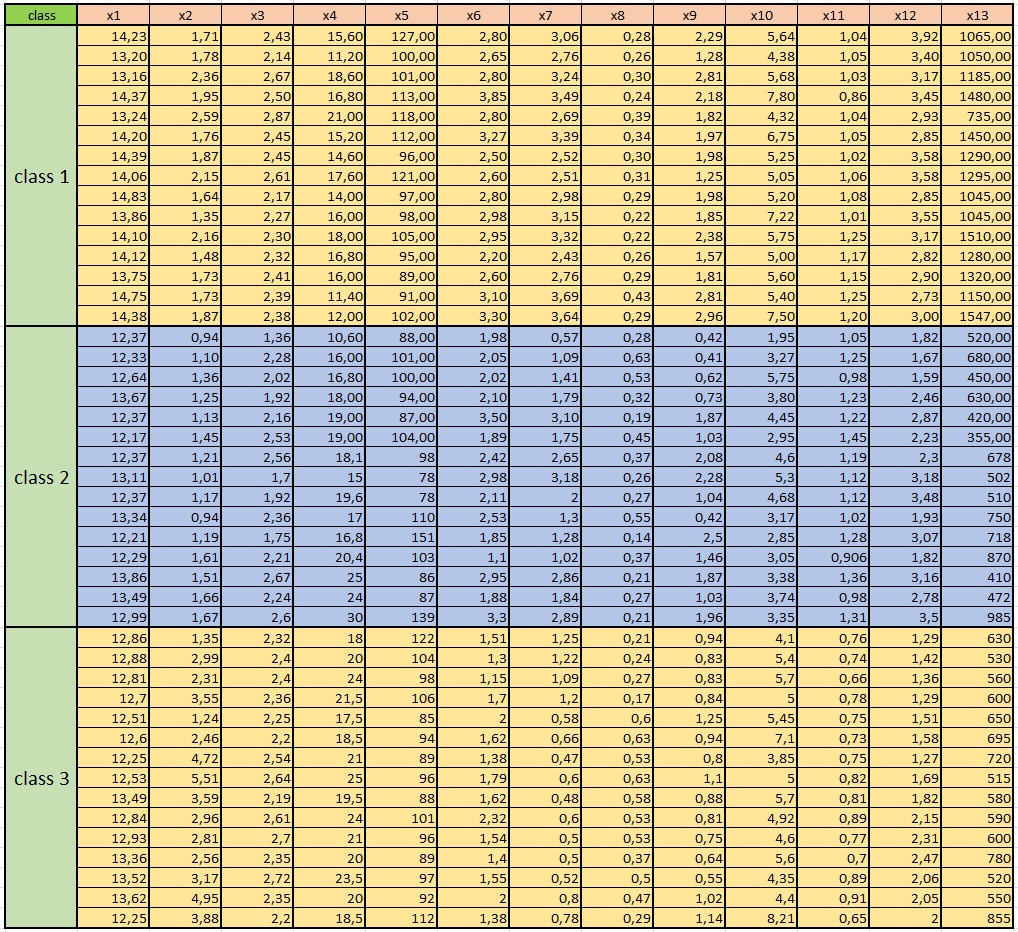
Task: Select the x13 cell showing 355,00
Action: (x=977, y=437)
